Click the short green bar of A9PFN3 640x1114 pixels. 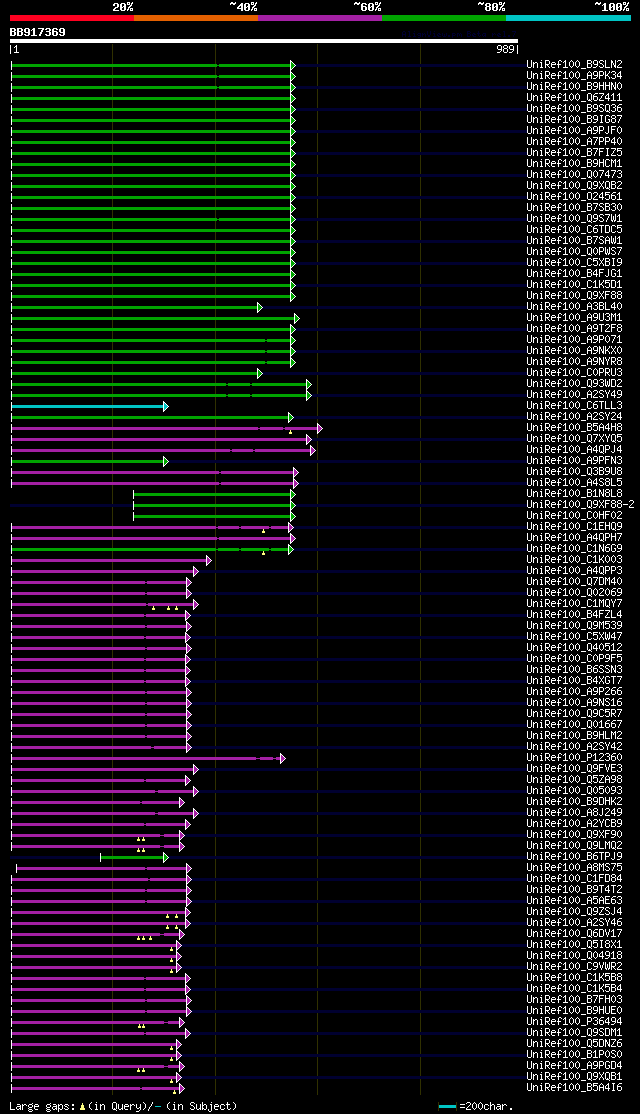coord(90,462)
